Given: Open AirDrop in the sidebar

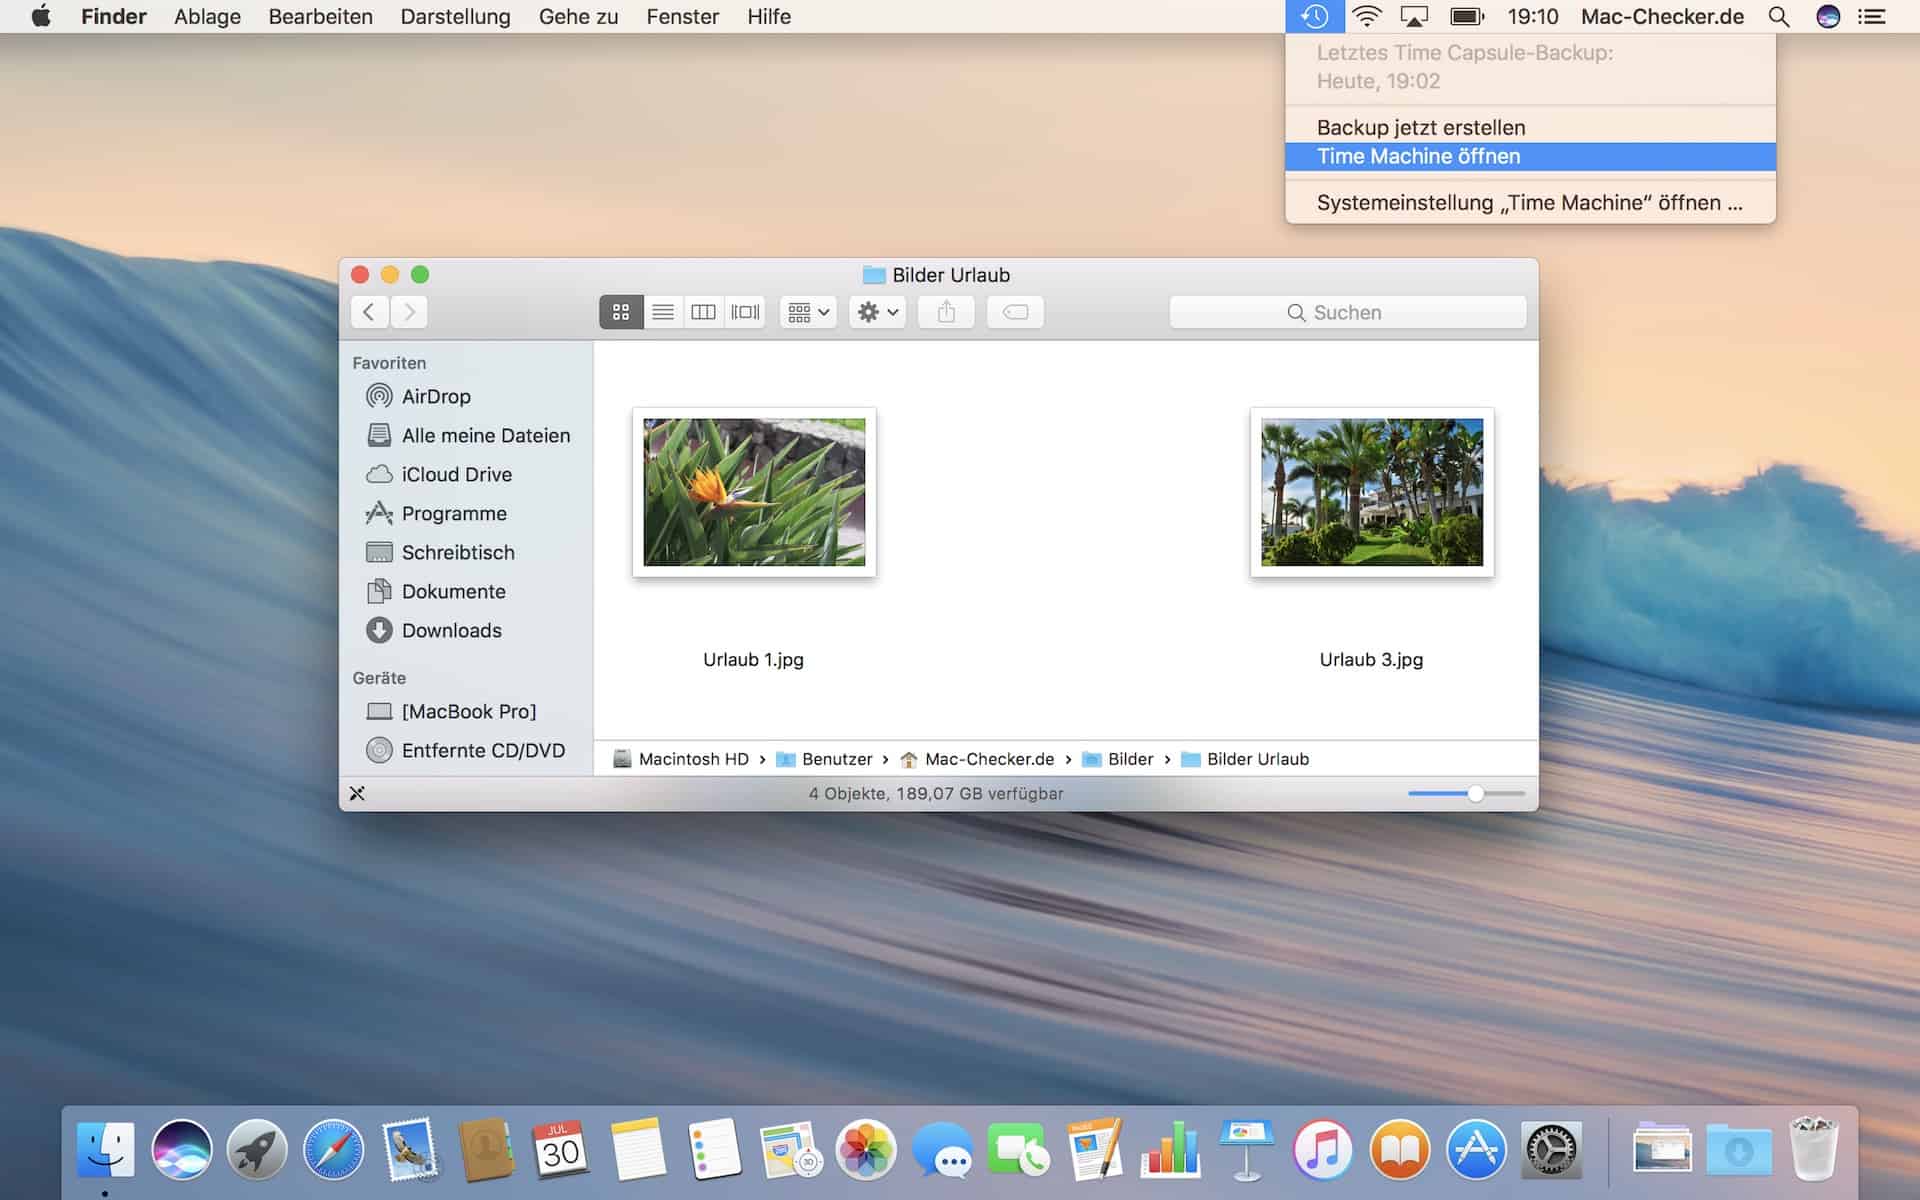Looking at the screenshot, I should [436, 396].
